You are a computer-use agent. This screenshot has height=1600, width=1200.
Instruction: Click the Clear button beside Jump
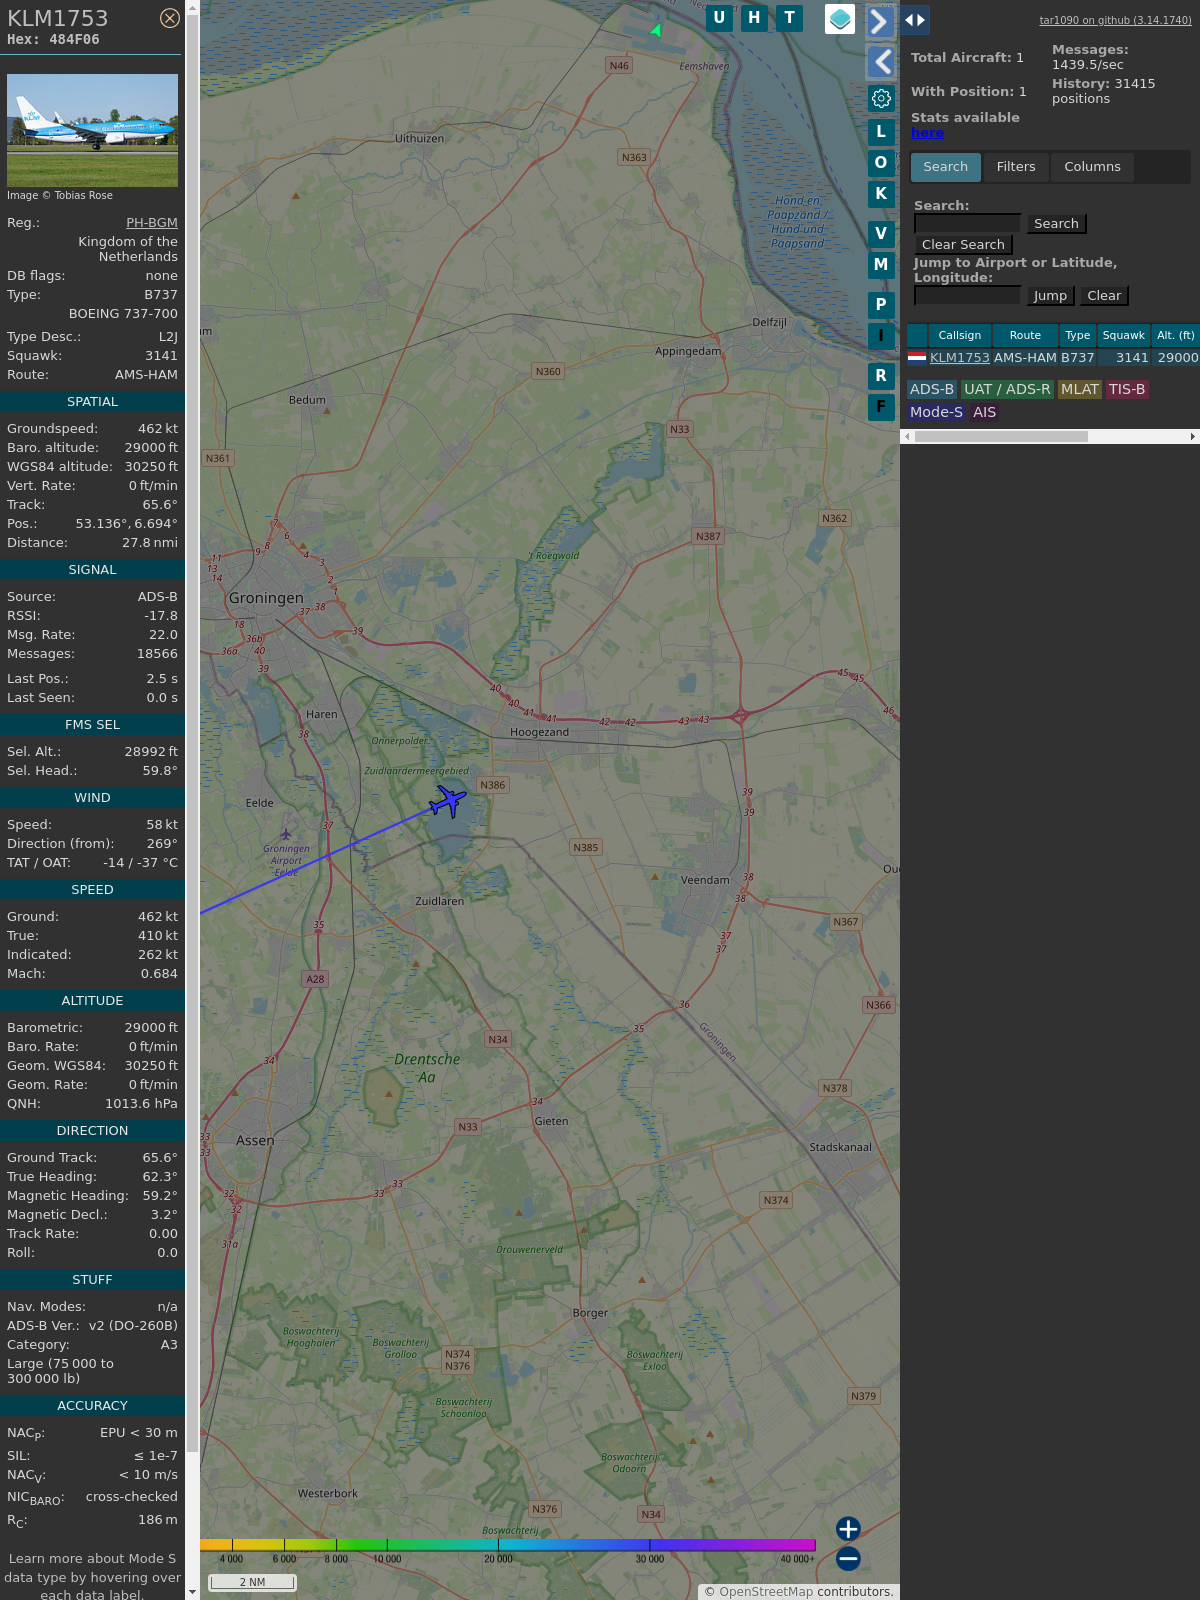(x=1104, y=296)
